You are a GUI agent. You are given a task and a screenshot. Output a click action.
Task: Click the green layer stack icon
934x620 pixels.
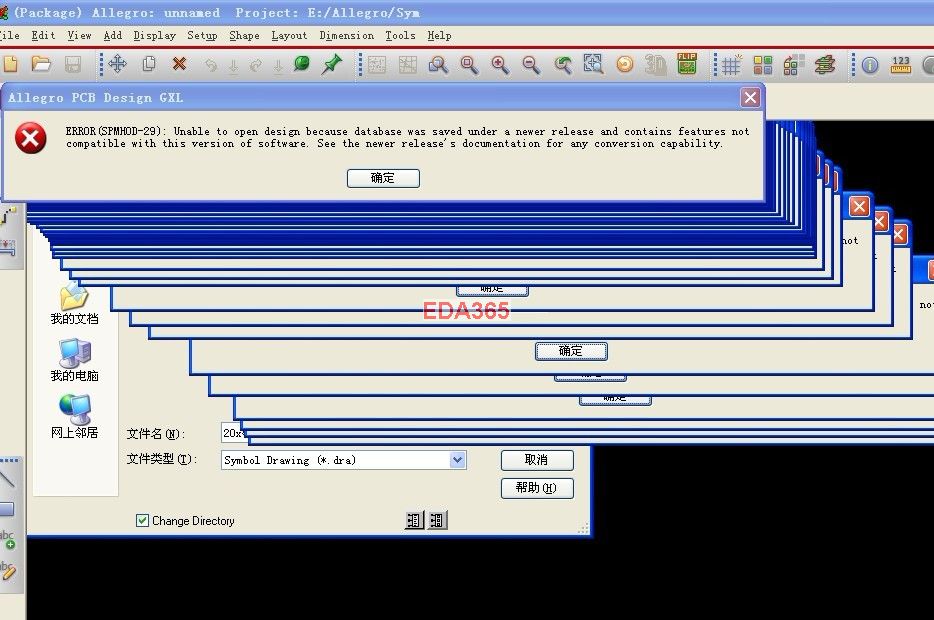click(x=825, y=64)
